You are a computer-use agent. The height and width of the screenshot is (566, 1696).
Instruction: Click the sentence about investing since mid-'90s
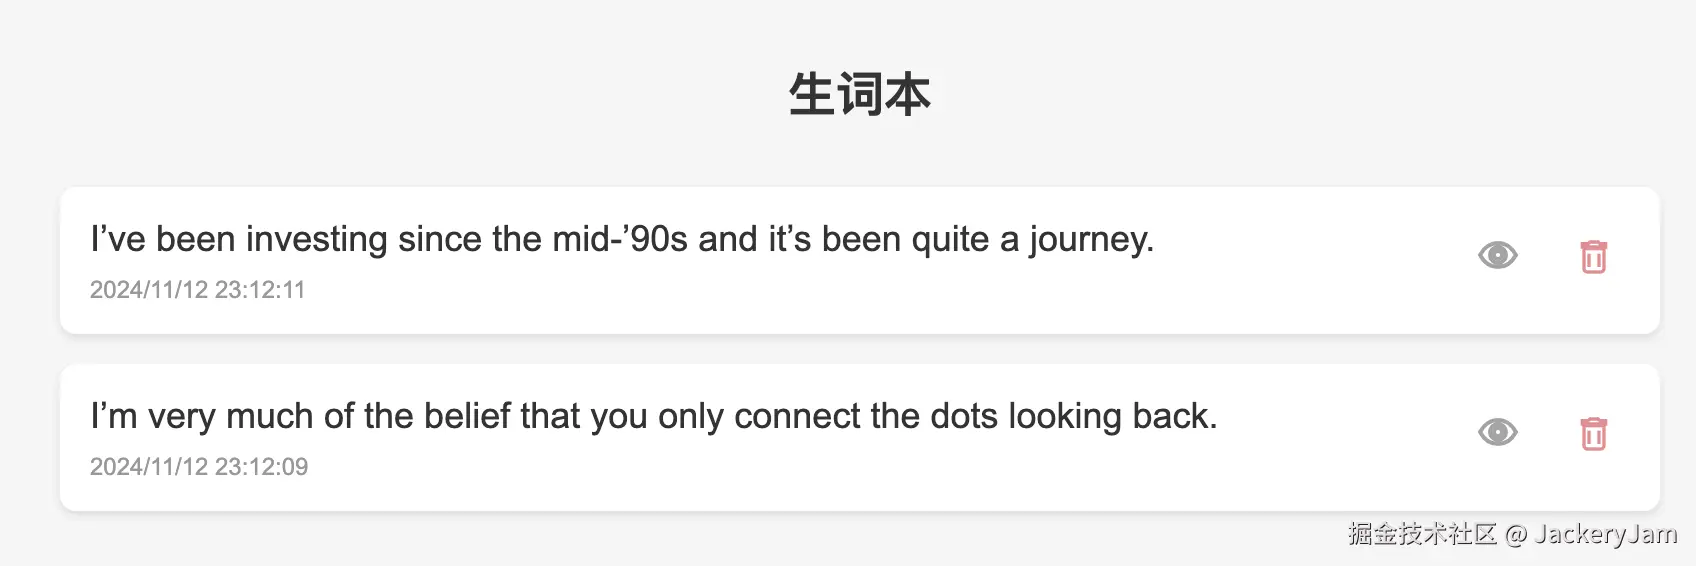621,240
